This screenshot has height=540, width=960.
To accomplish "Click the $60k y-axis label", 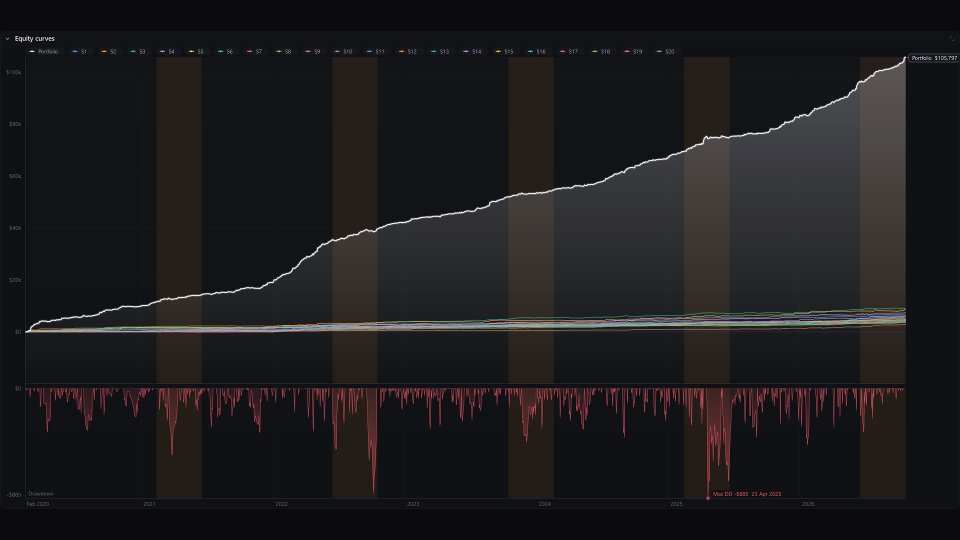I will (15, 176).
